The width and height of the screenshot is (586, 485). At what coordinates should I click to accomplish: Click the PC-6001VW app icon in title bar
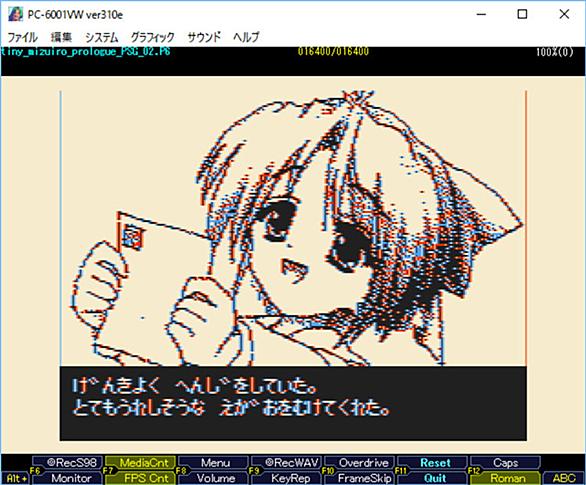[15, 14]
